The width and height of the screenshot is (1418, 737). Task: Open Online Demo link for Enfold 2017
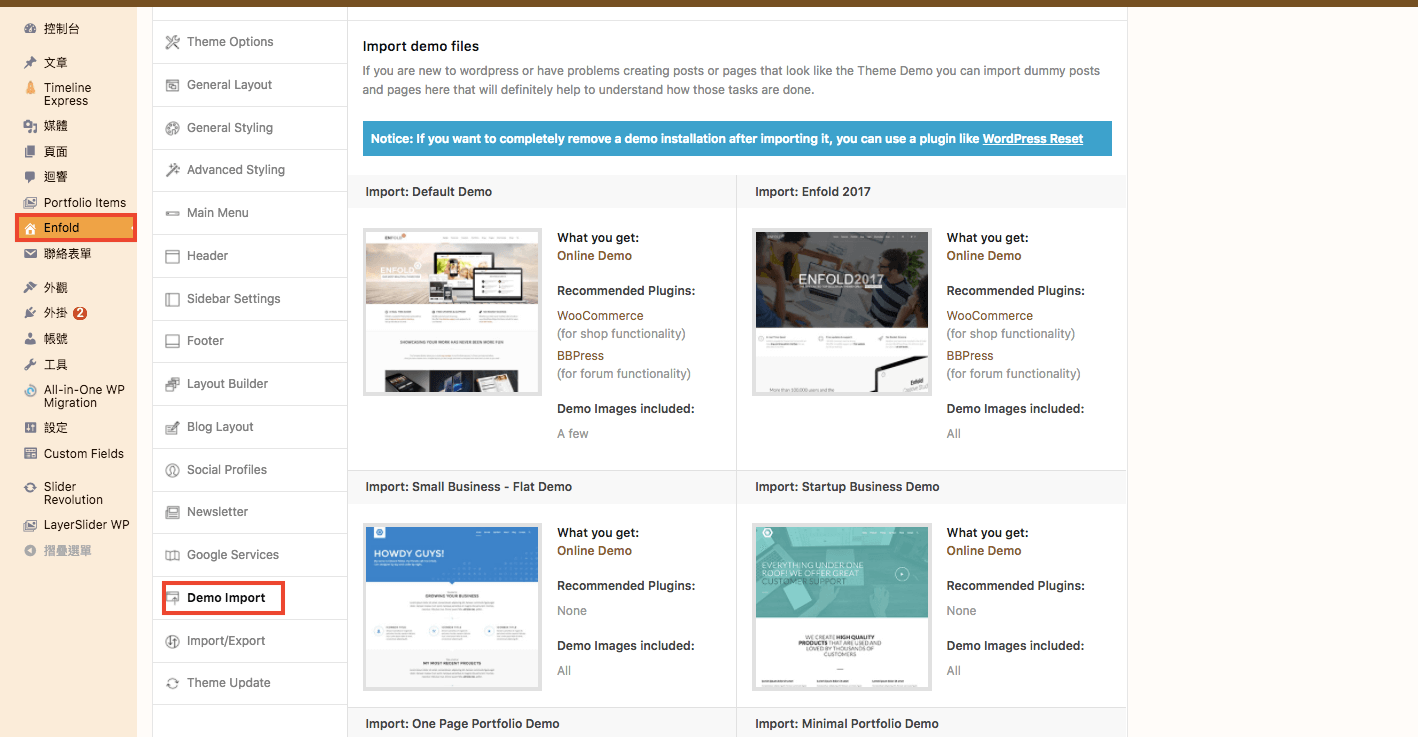pyautogui.click(x=984, y=256)
